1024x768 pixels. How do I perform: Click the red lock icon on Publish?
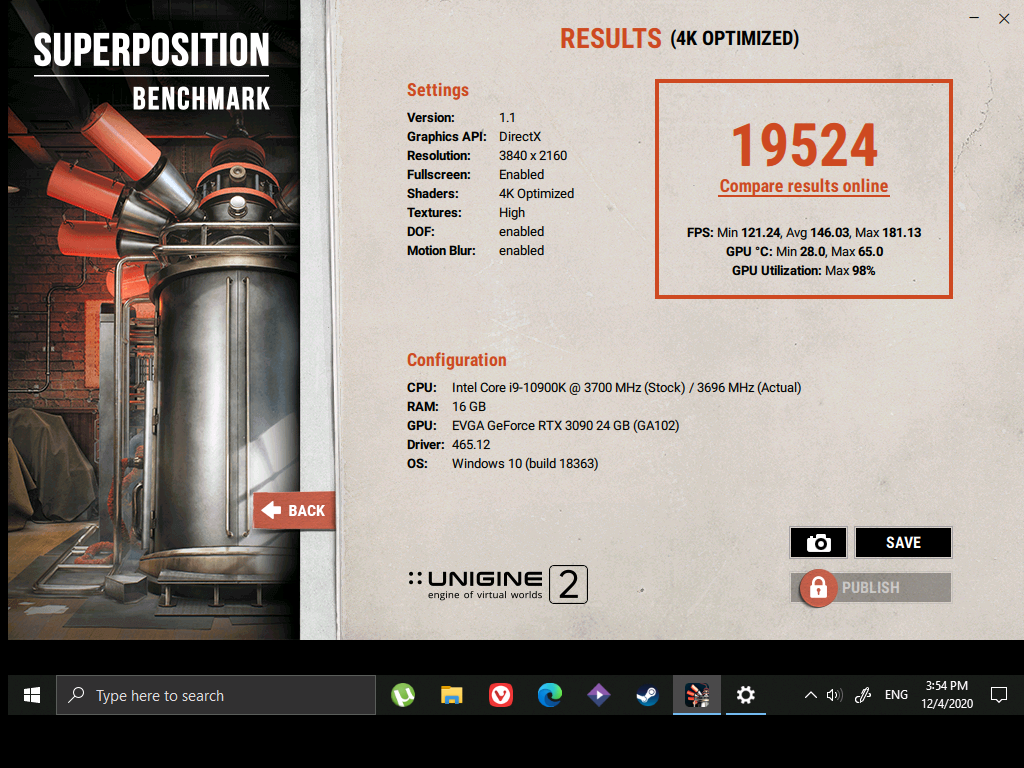tap(818, 588)
